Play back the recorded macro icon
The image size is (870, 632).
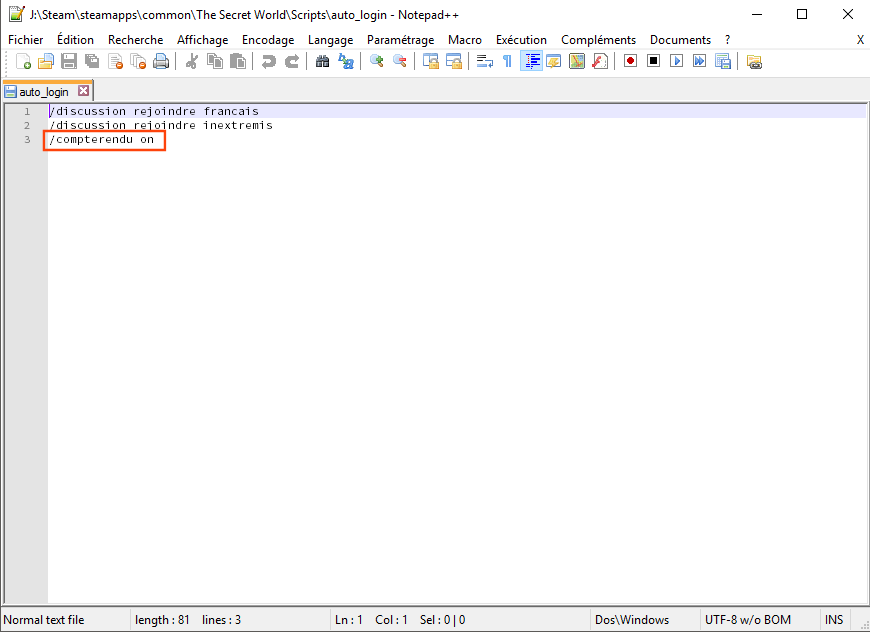676,61
